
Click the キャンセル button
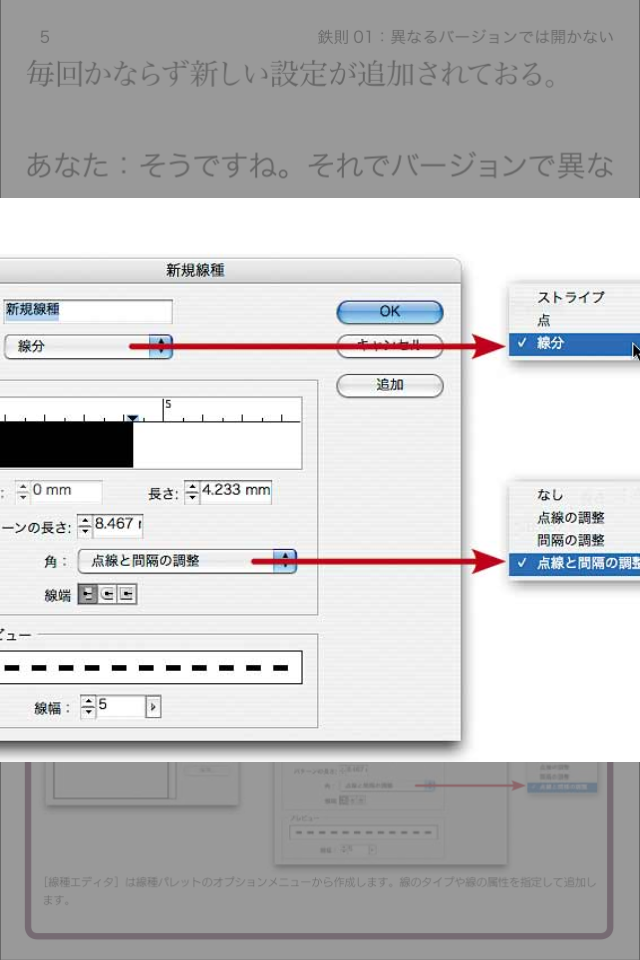[x=390, y=346]
